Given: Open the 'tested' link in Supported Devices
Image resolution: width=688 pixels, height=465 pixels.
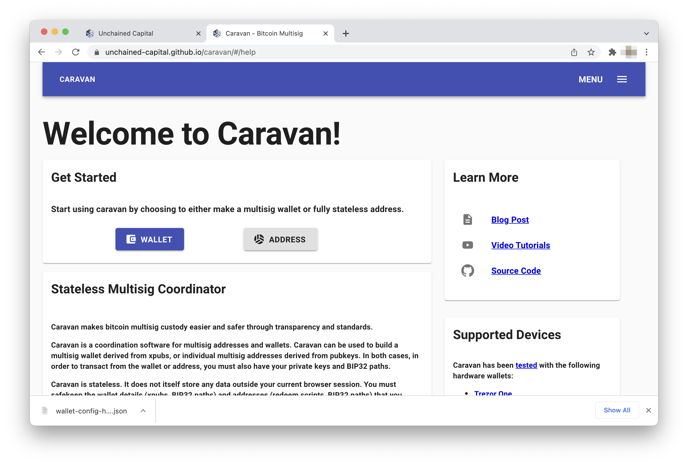Looking at the screenshot, I should [526, 365].
